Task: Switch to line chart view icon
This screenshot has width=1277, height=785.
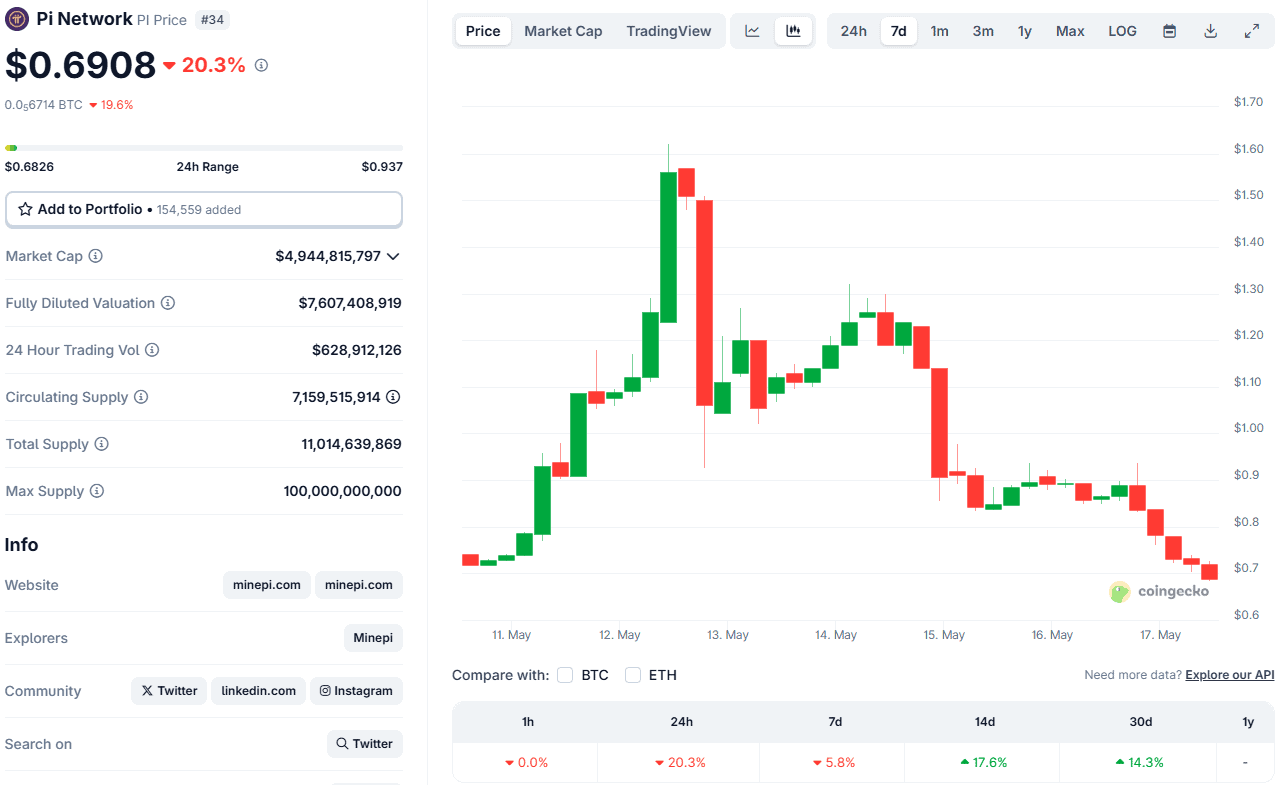Action: coord(752,31)
